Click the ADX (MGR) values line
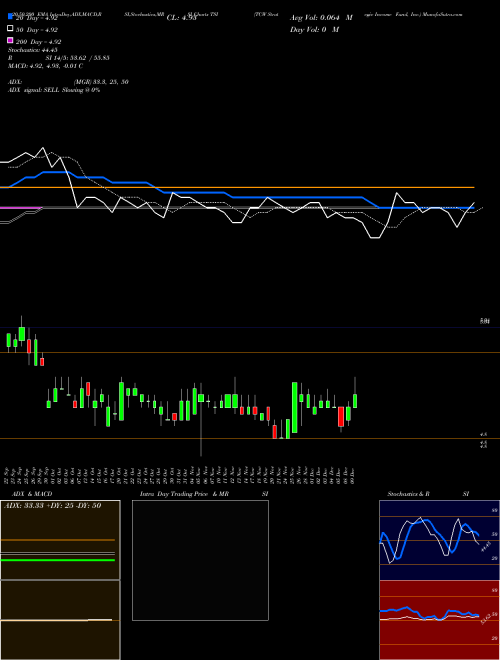 [x=68, y=82]
